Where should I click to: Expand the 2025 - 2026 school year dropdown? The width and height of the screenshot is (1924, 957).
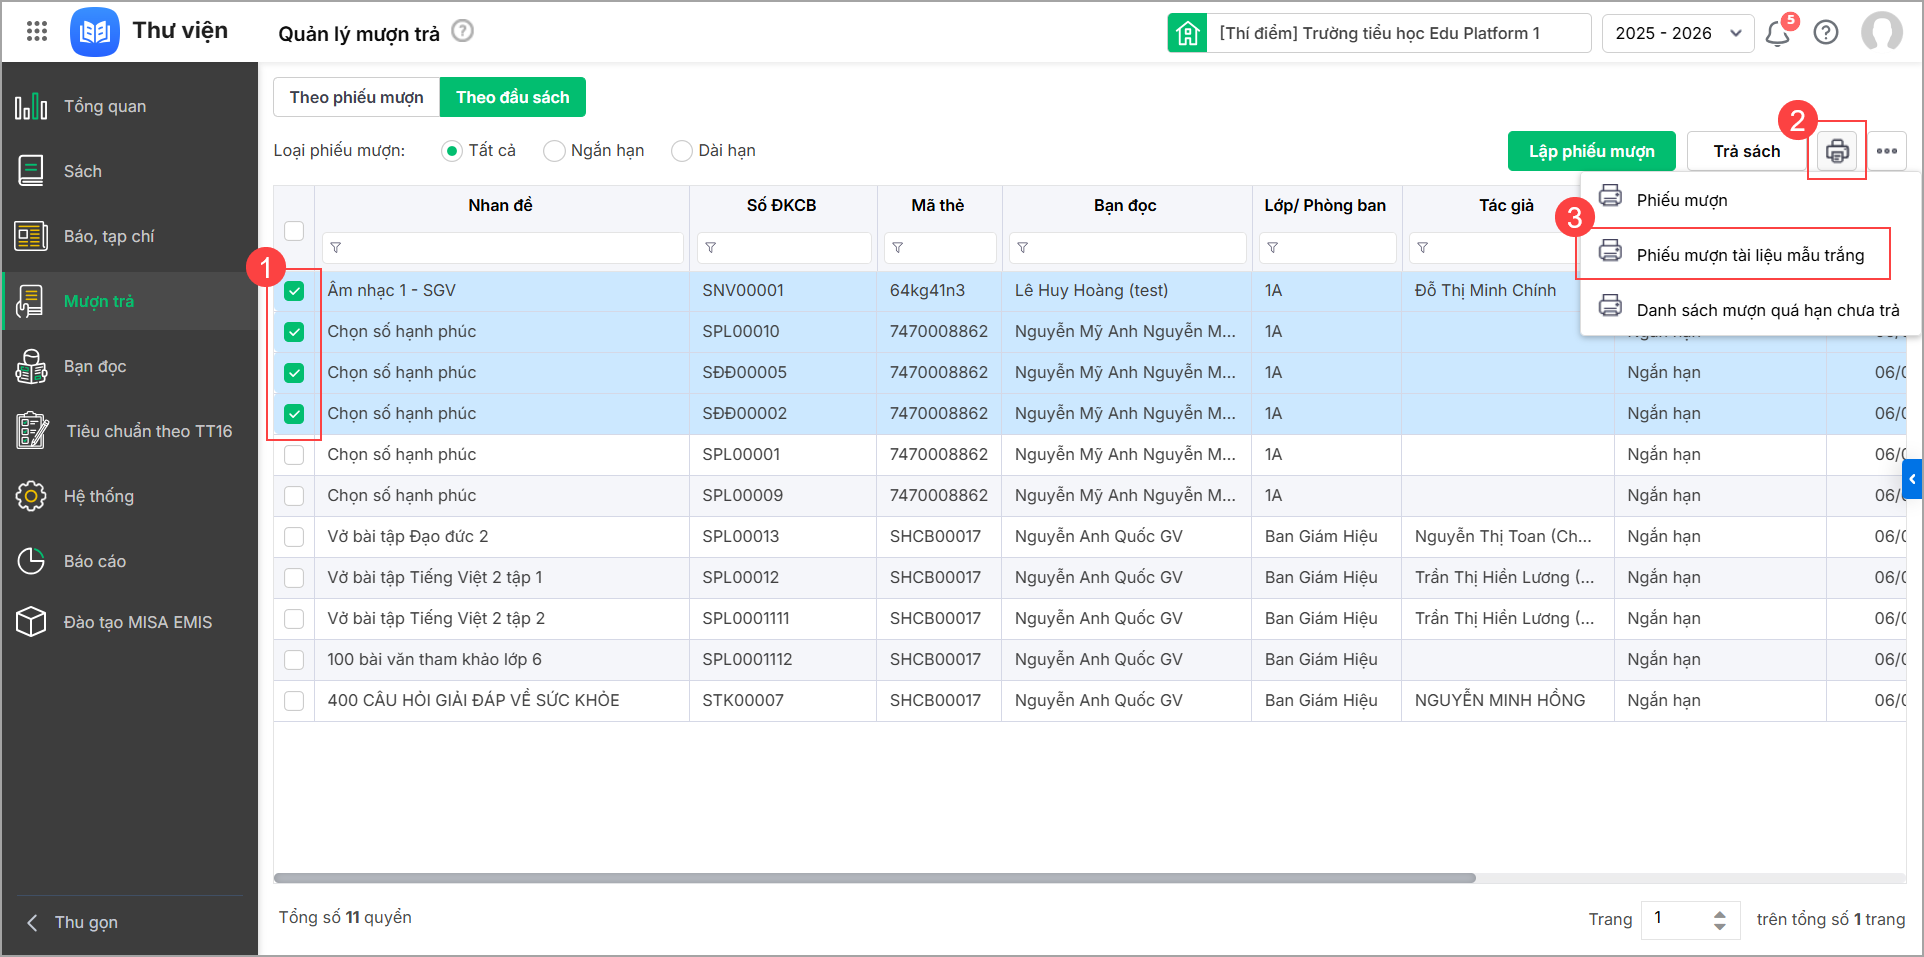click(x=1678, y=33)
